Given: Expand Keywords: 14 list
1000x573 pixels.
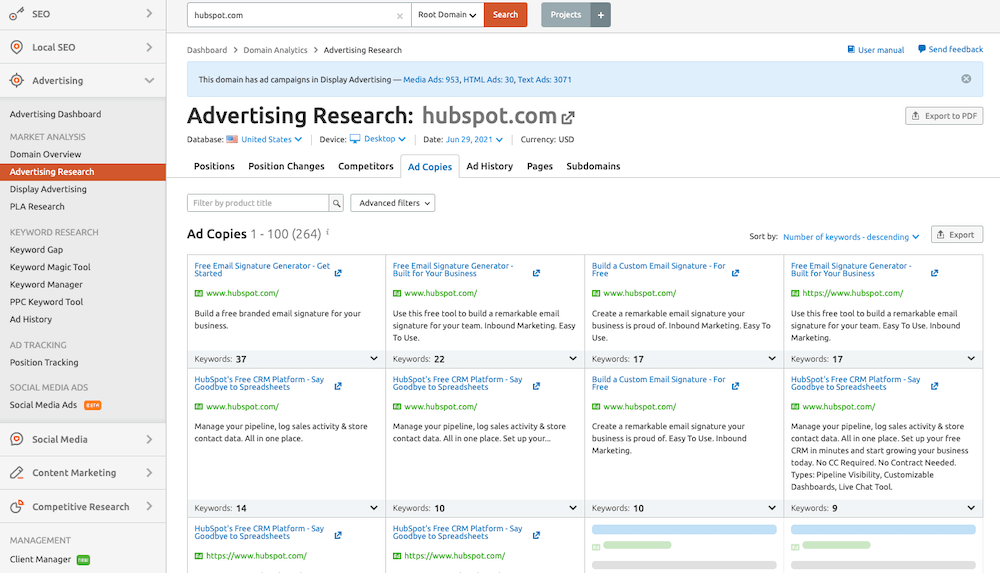Looking at the screenshot, I should [374, 508].
